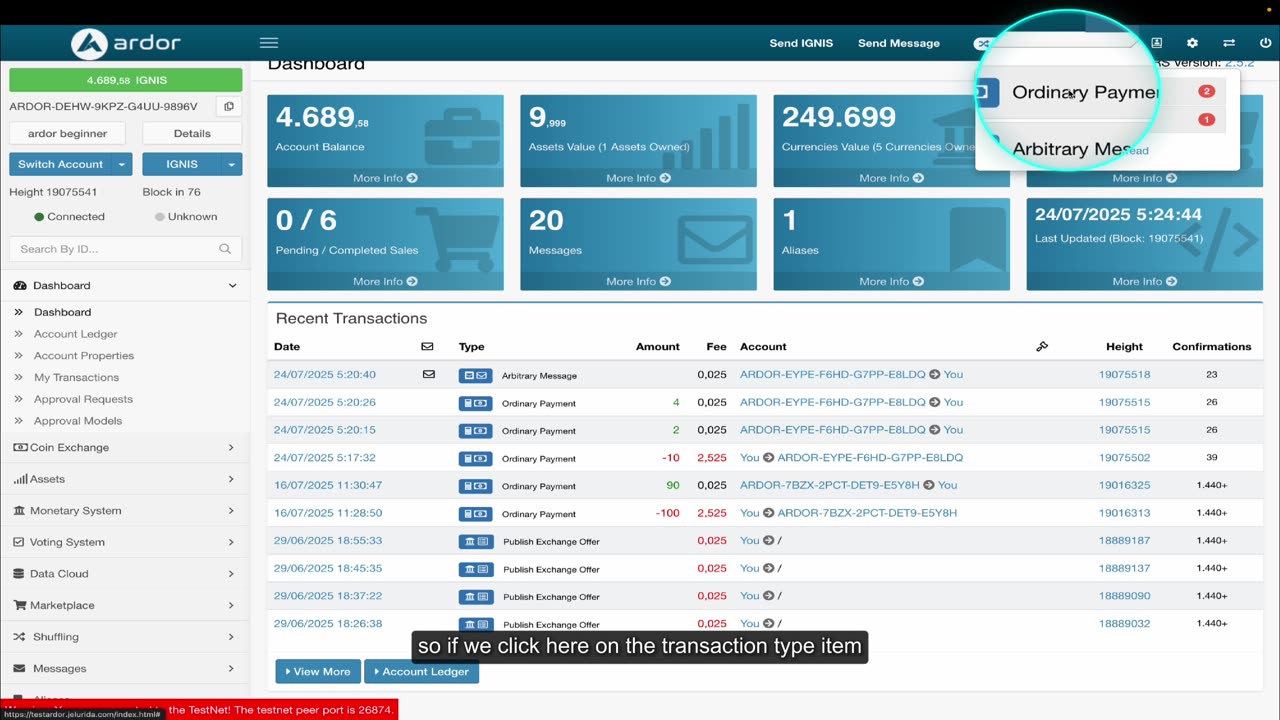The width and height of the screenshot is (1280, 720).
Task: Open More Info on Pending / Completed Sales card
Action: [x=385, y=281]
